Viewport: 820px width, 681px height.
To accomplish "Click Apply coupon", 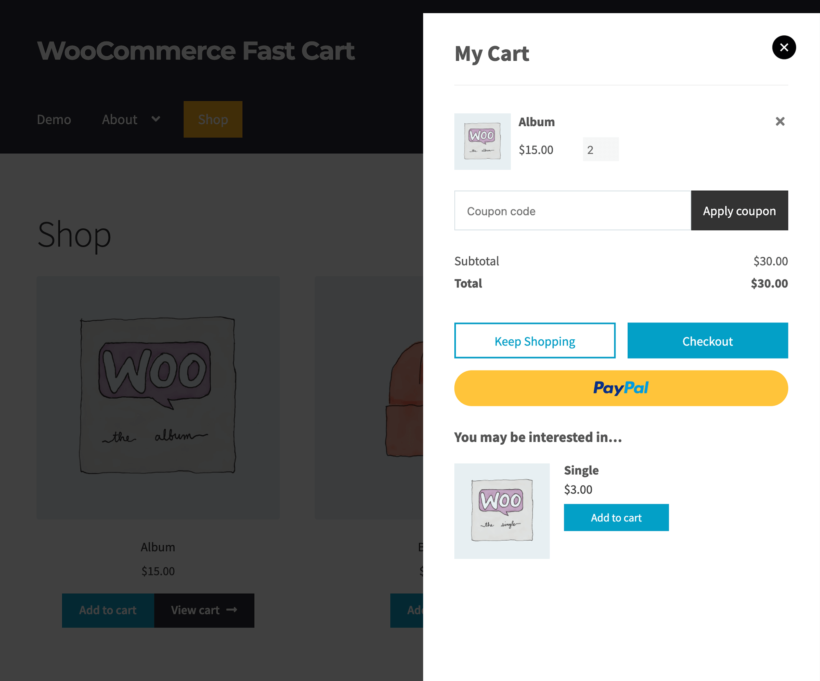I will tap(739, 210).
